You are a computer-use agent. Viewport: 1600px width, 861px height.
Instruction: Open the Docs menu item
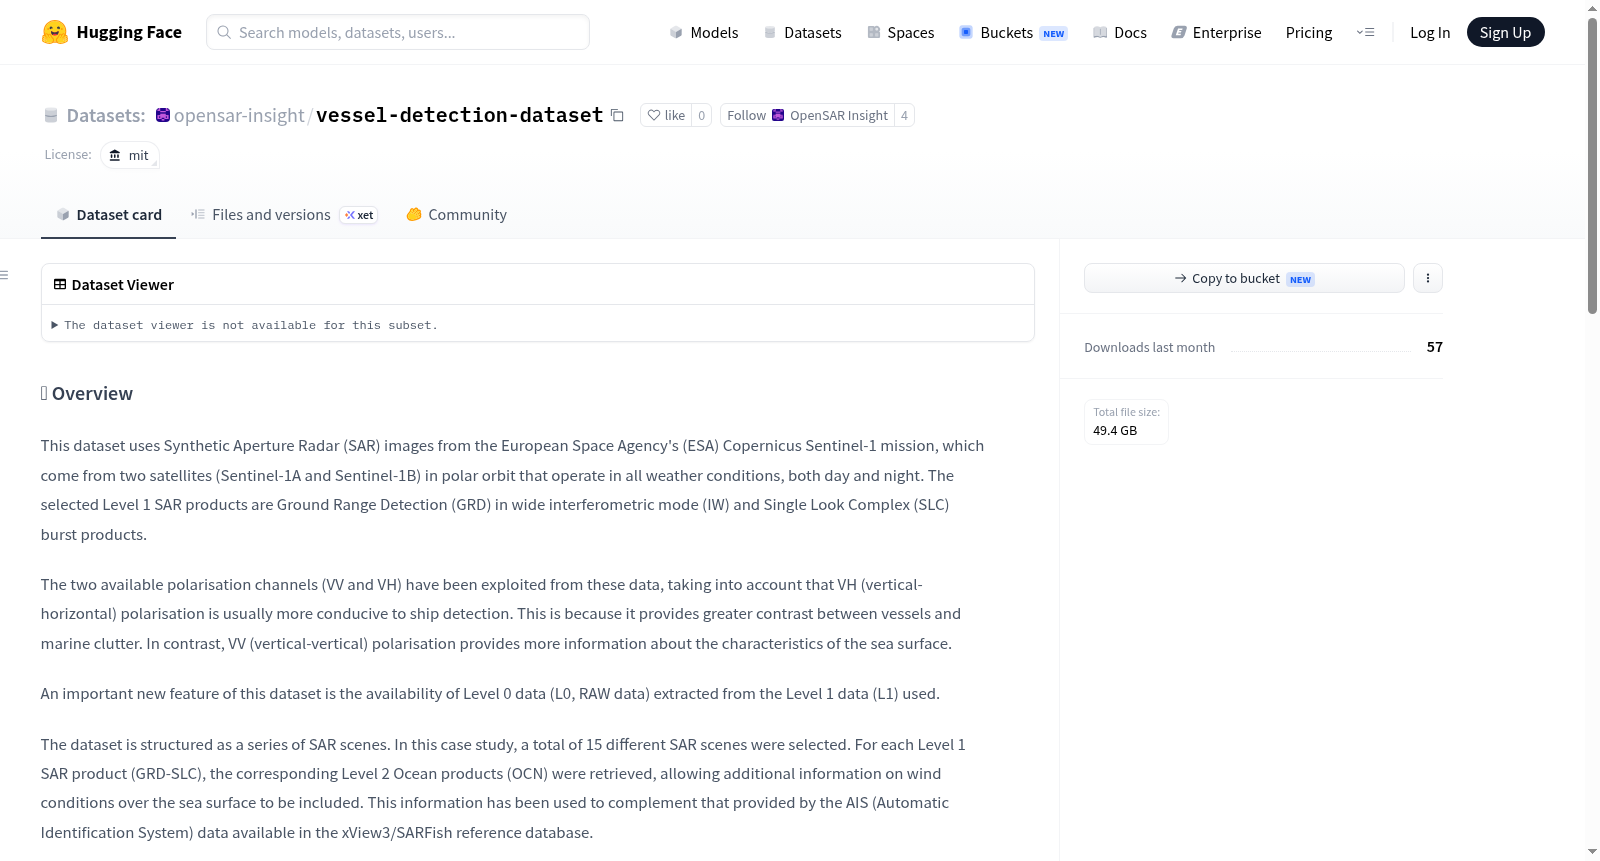(x=1120, y=32)
